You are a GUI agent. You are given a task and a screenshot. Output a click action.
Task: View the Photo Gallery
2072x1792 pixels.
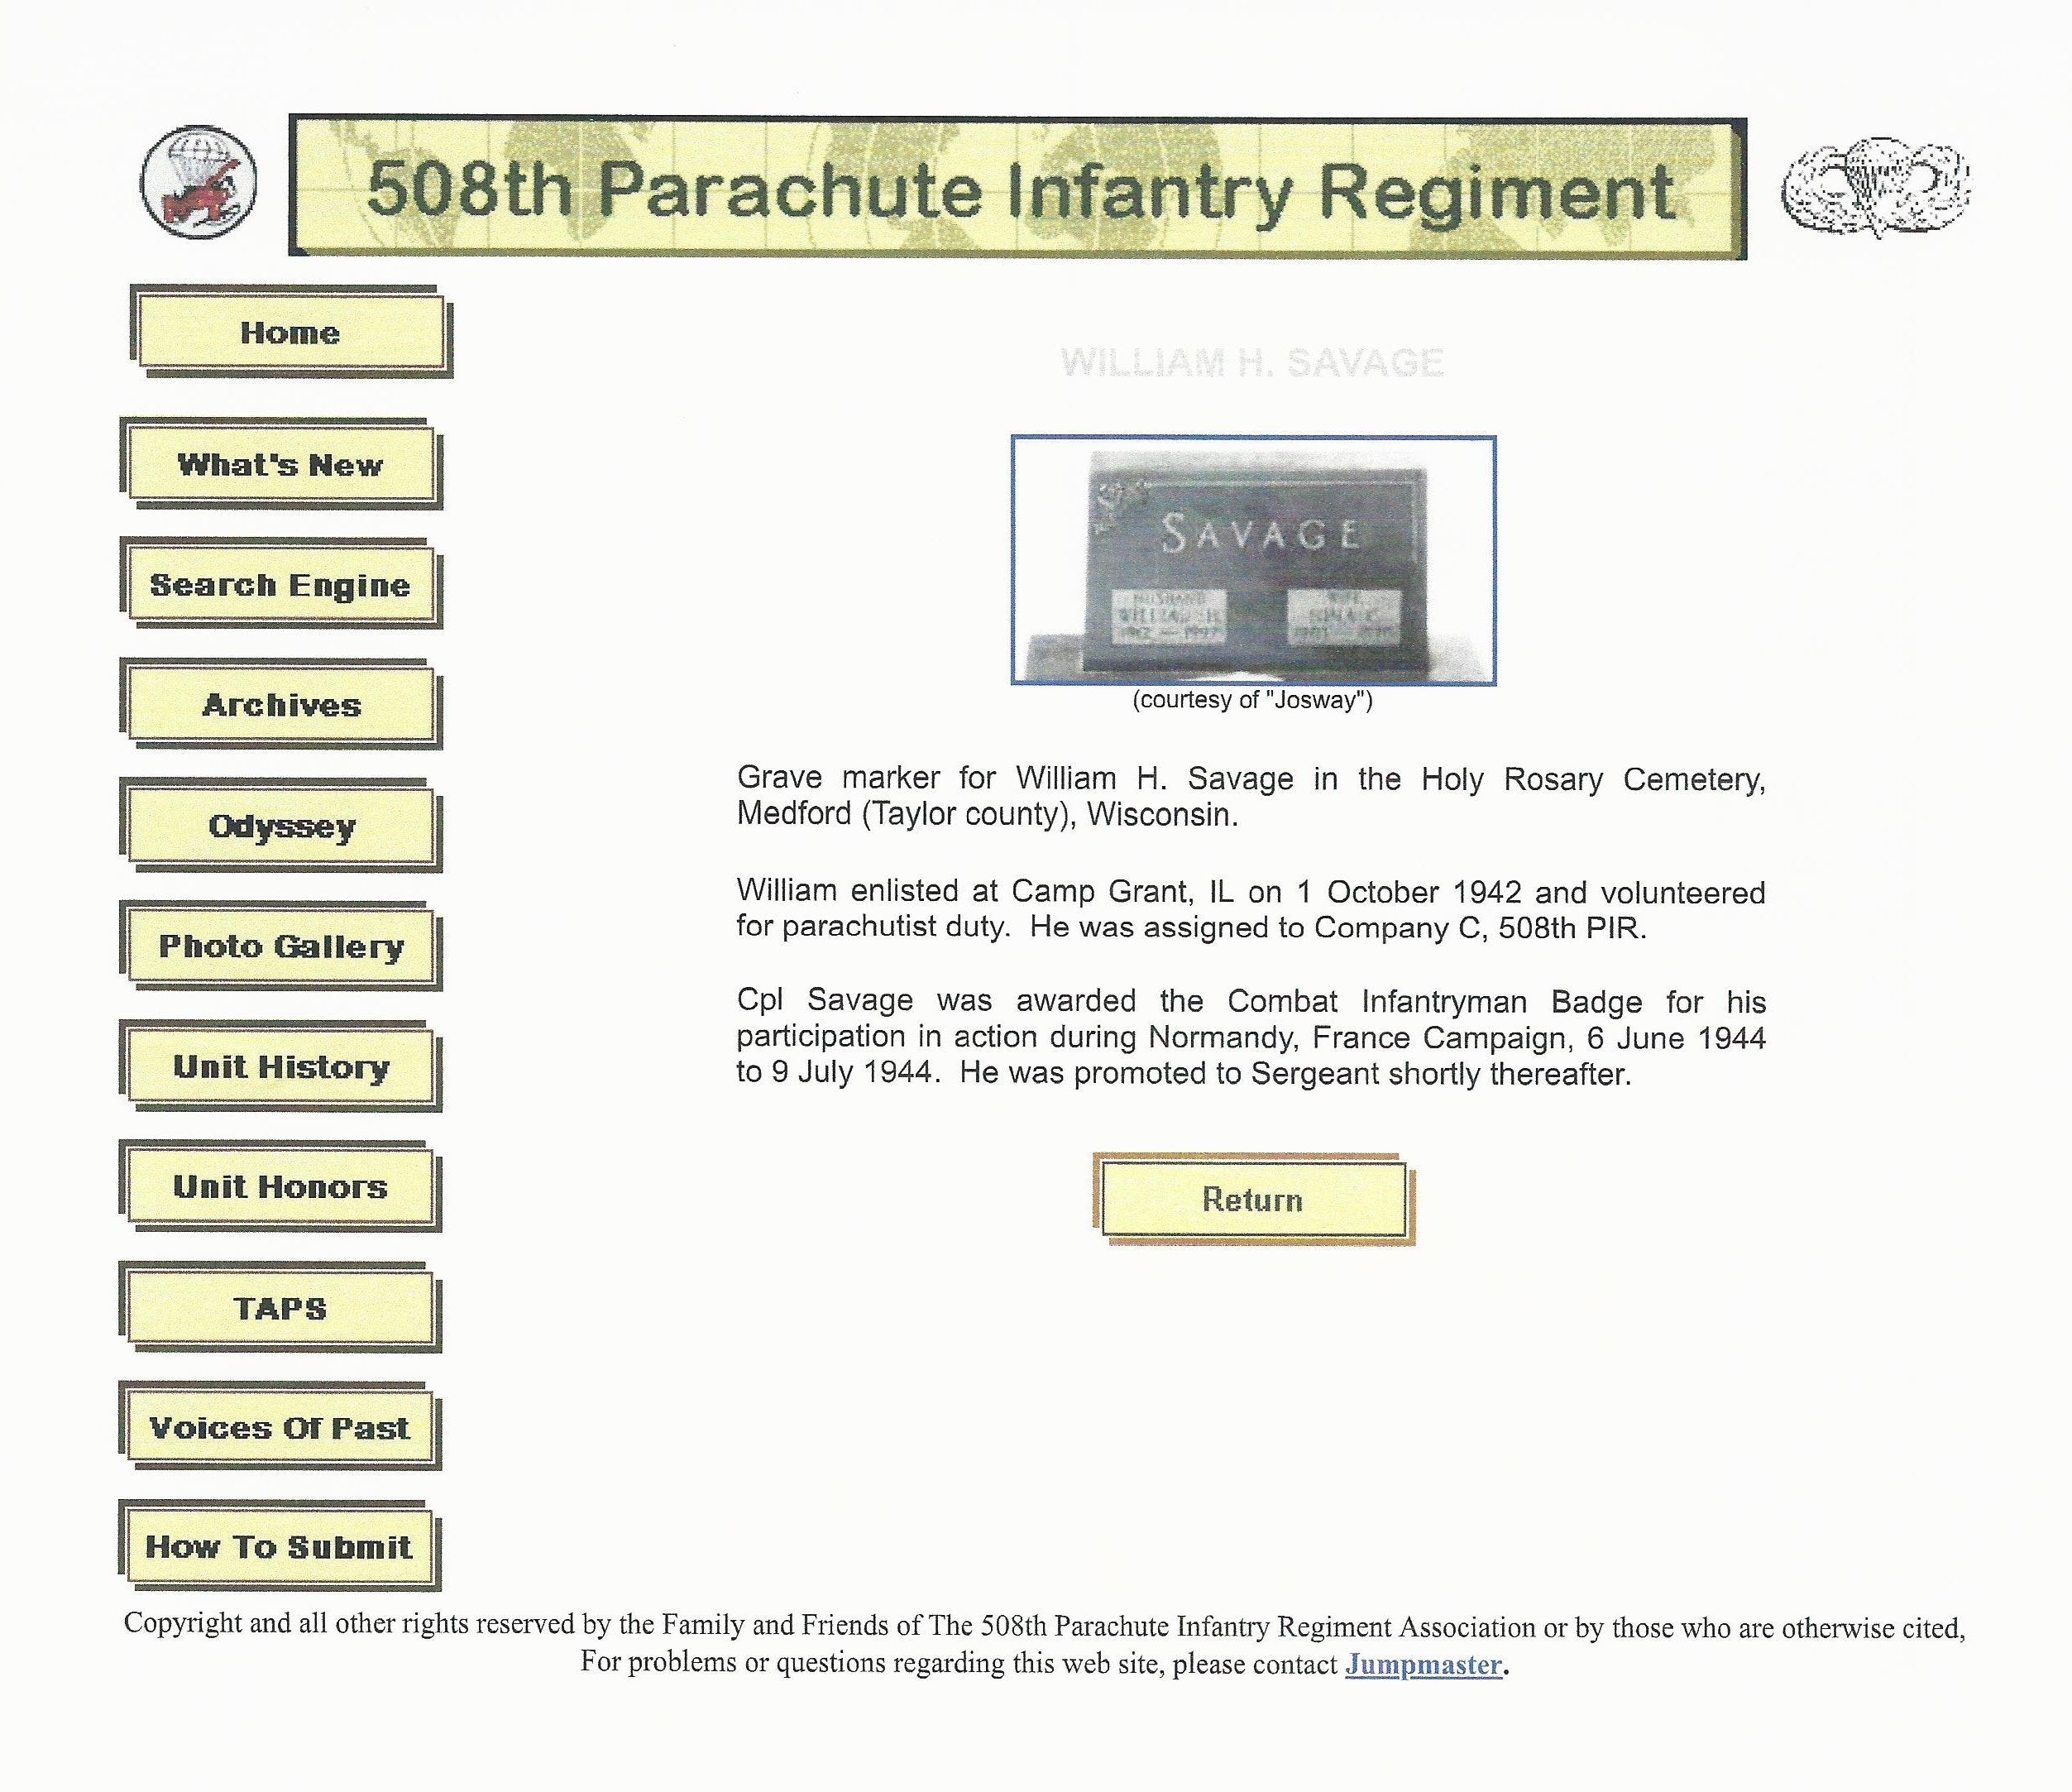pyautogui.click(x=280, y=946)
